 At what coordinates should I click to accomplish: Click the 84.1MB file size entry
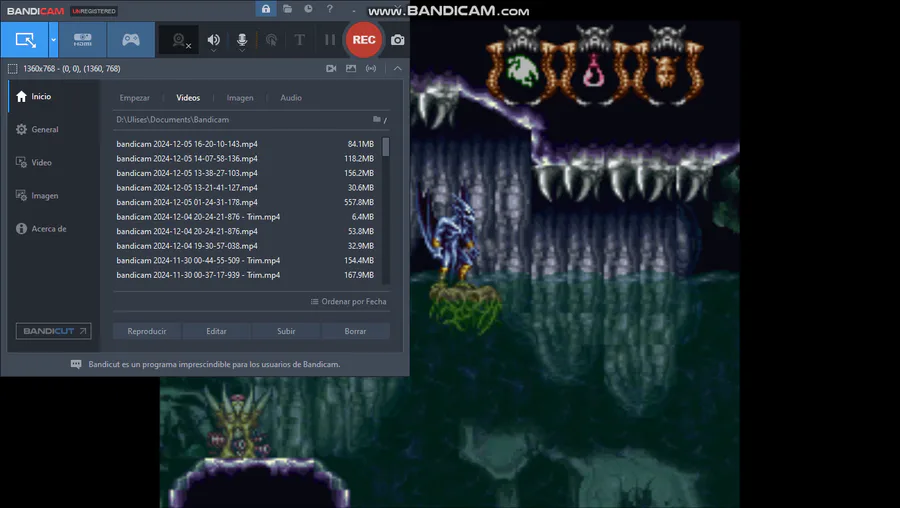360,144
